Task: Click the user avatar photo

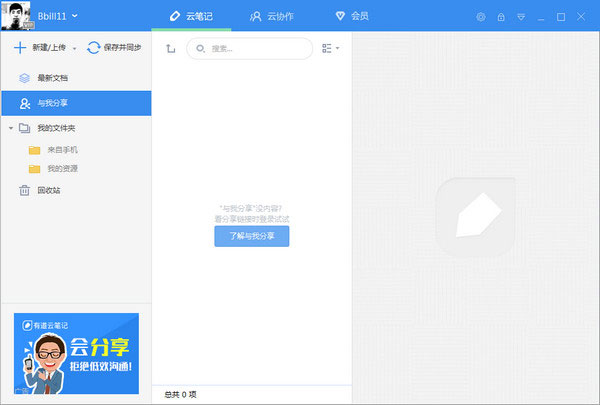Action: (x=16, y=16)
